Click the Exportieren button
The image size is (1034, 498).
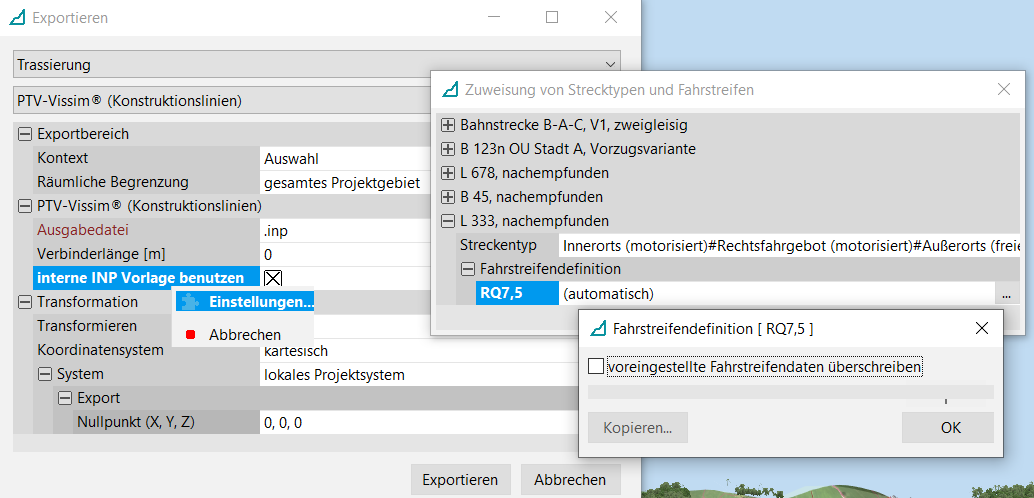point(460,480)
